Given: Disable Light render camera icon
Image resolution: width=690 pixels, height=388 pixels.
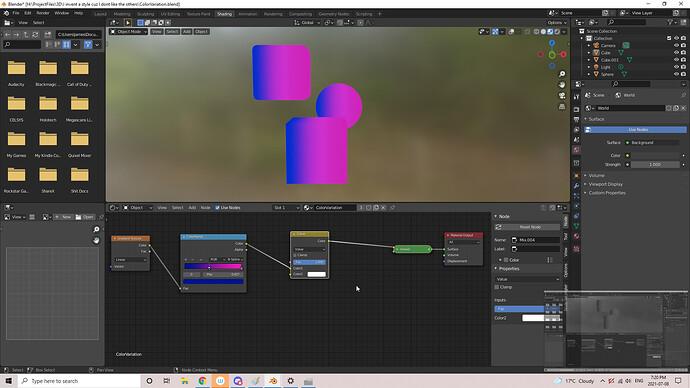Looking at the screenshot, I should (683, 67).
